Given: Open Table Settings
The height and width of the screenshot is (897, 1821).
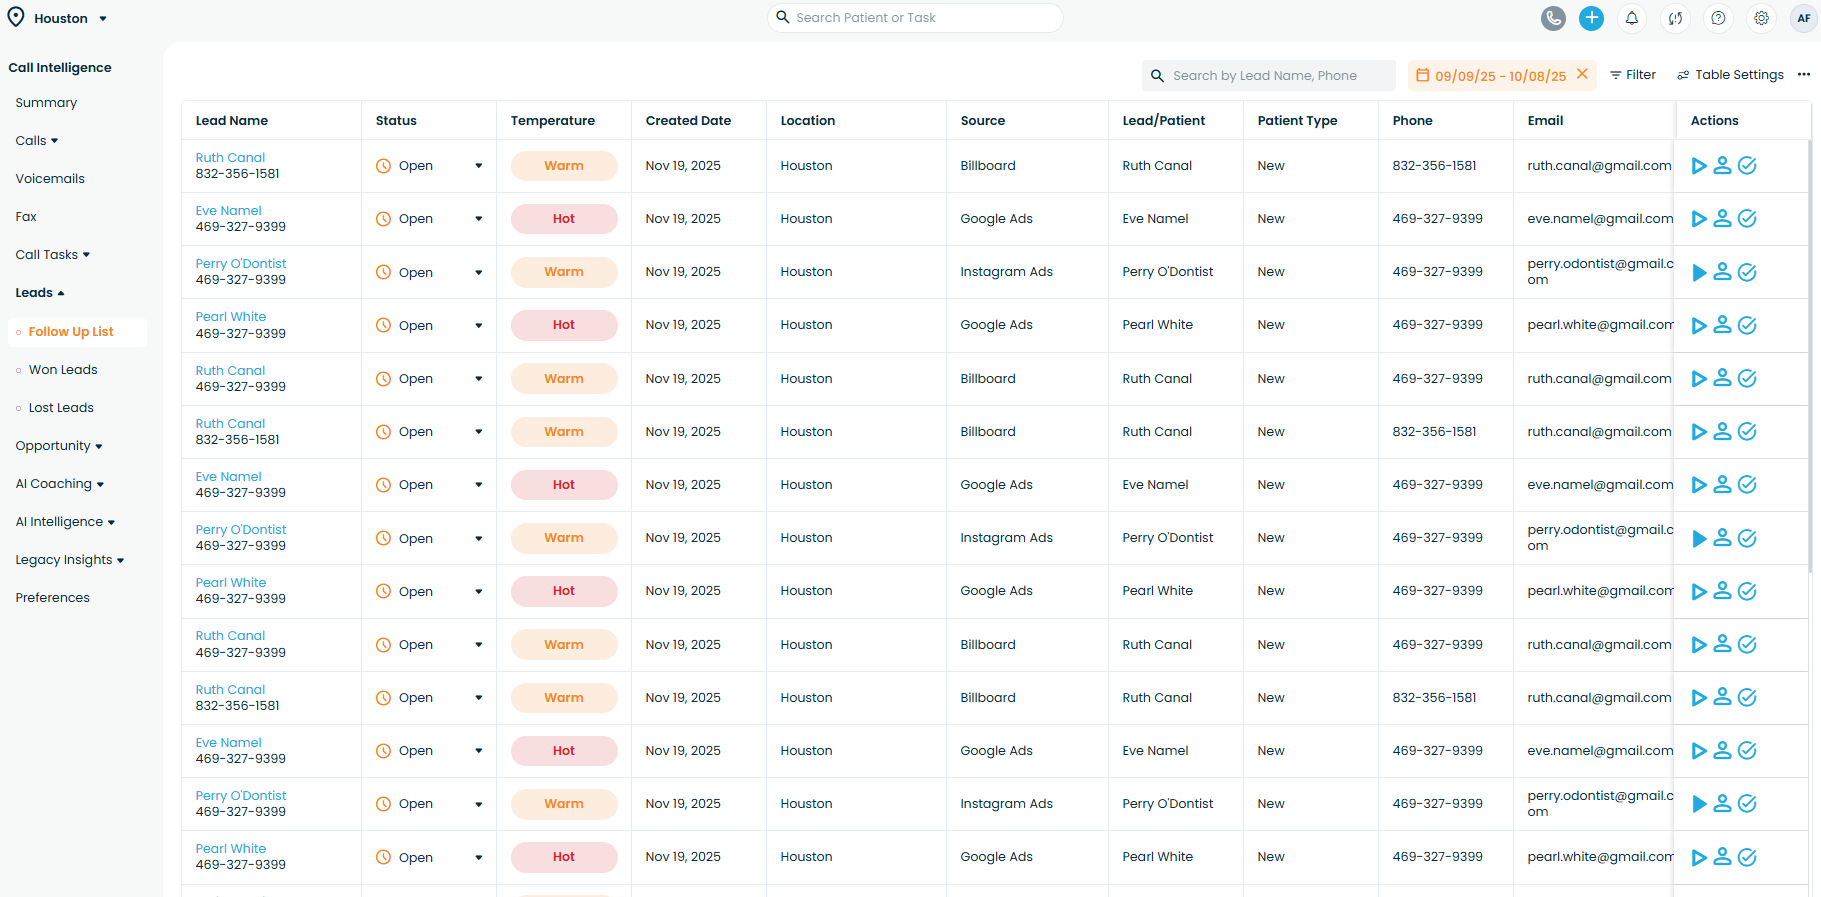Looking at the screenshot, I should [x=1730, y=75].
